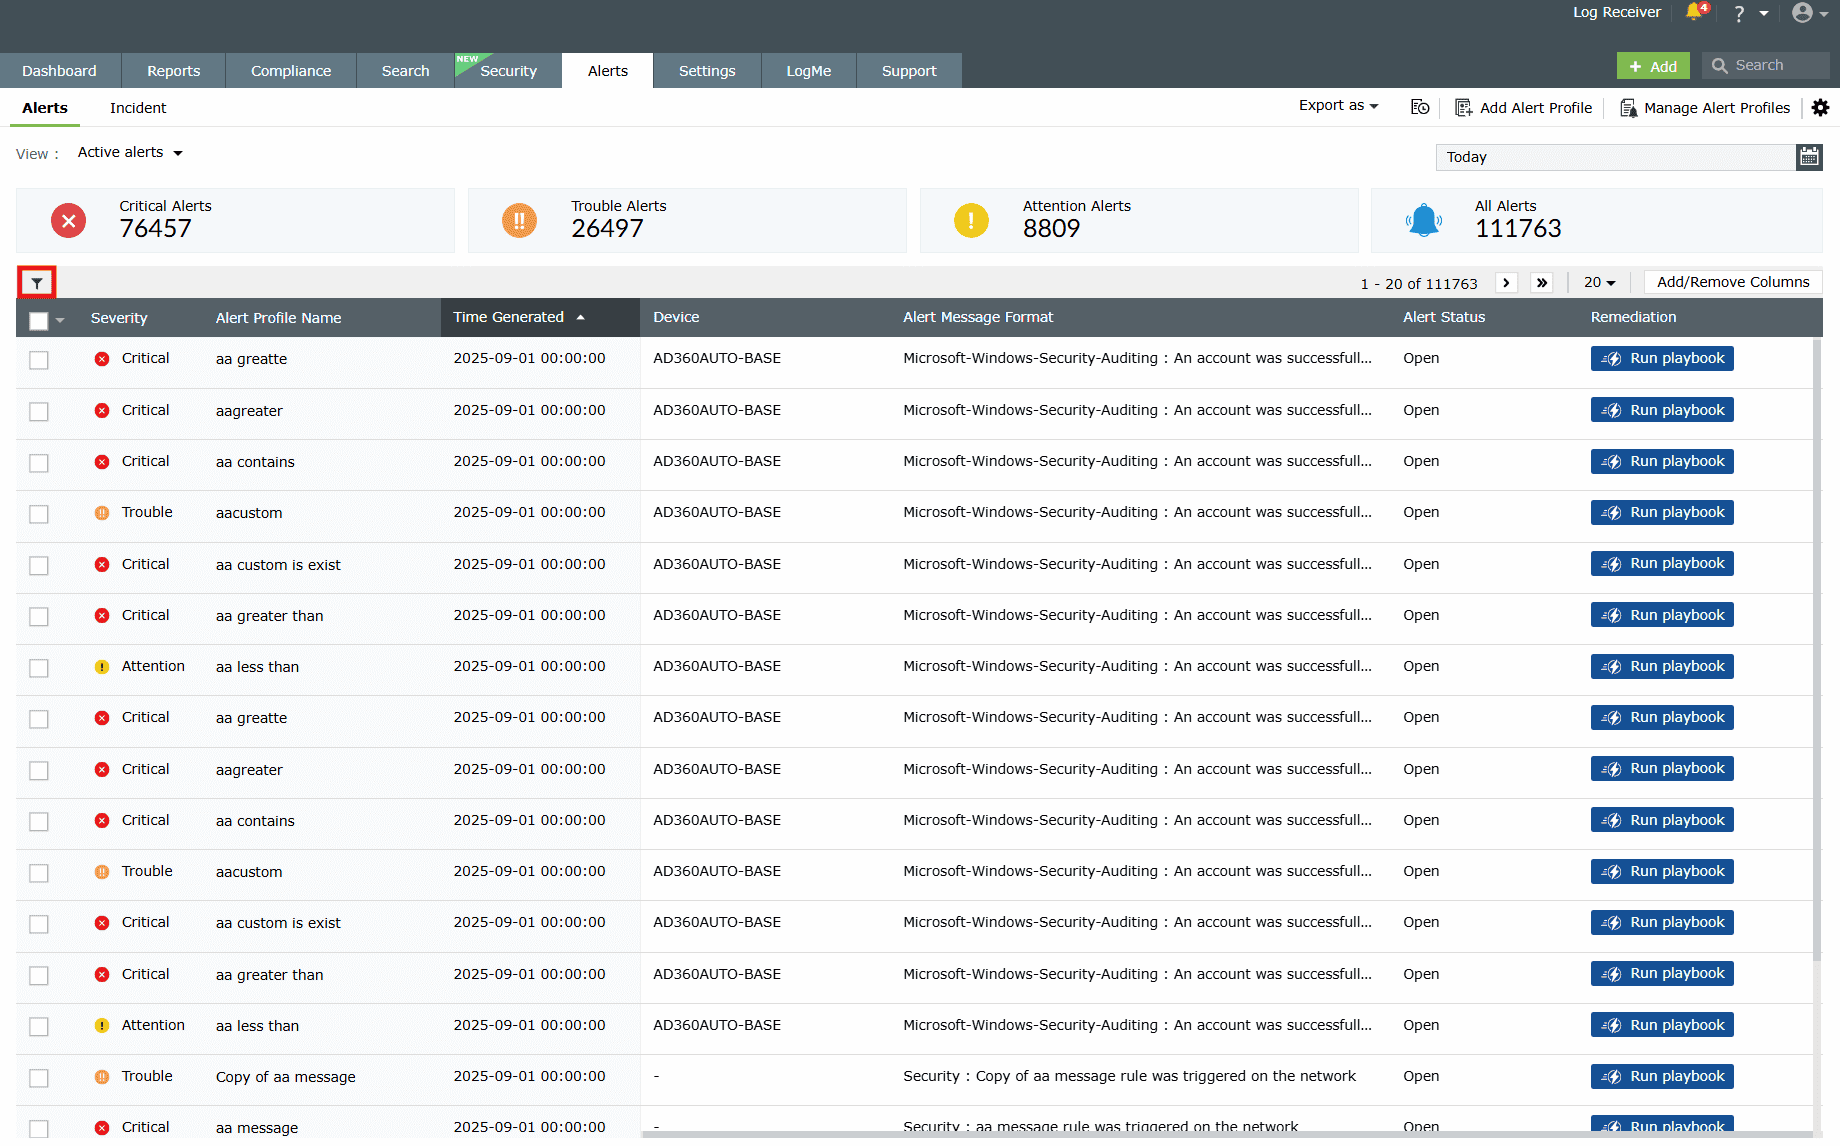Click the schedule export icon next to Export as
1840x1146 pixels.
pyautogui.click(x=1419, y=107)
